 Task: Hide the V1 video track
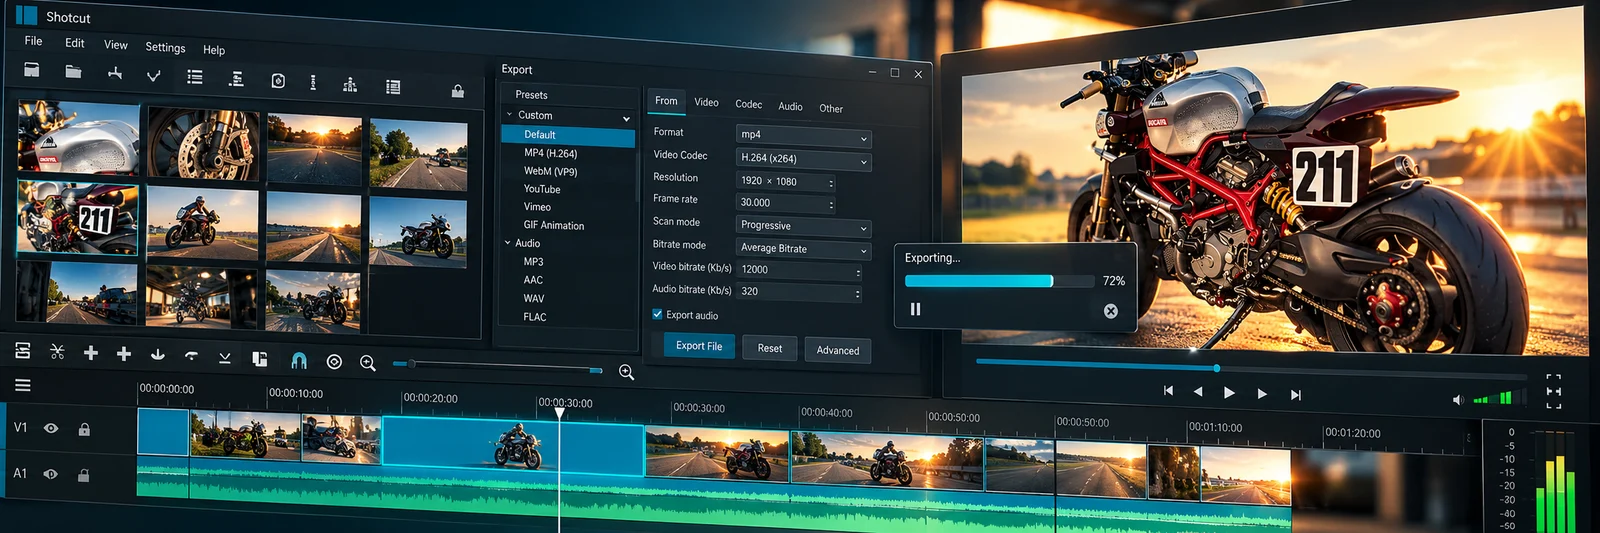click(51, 428)
